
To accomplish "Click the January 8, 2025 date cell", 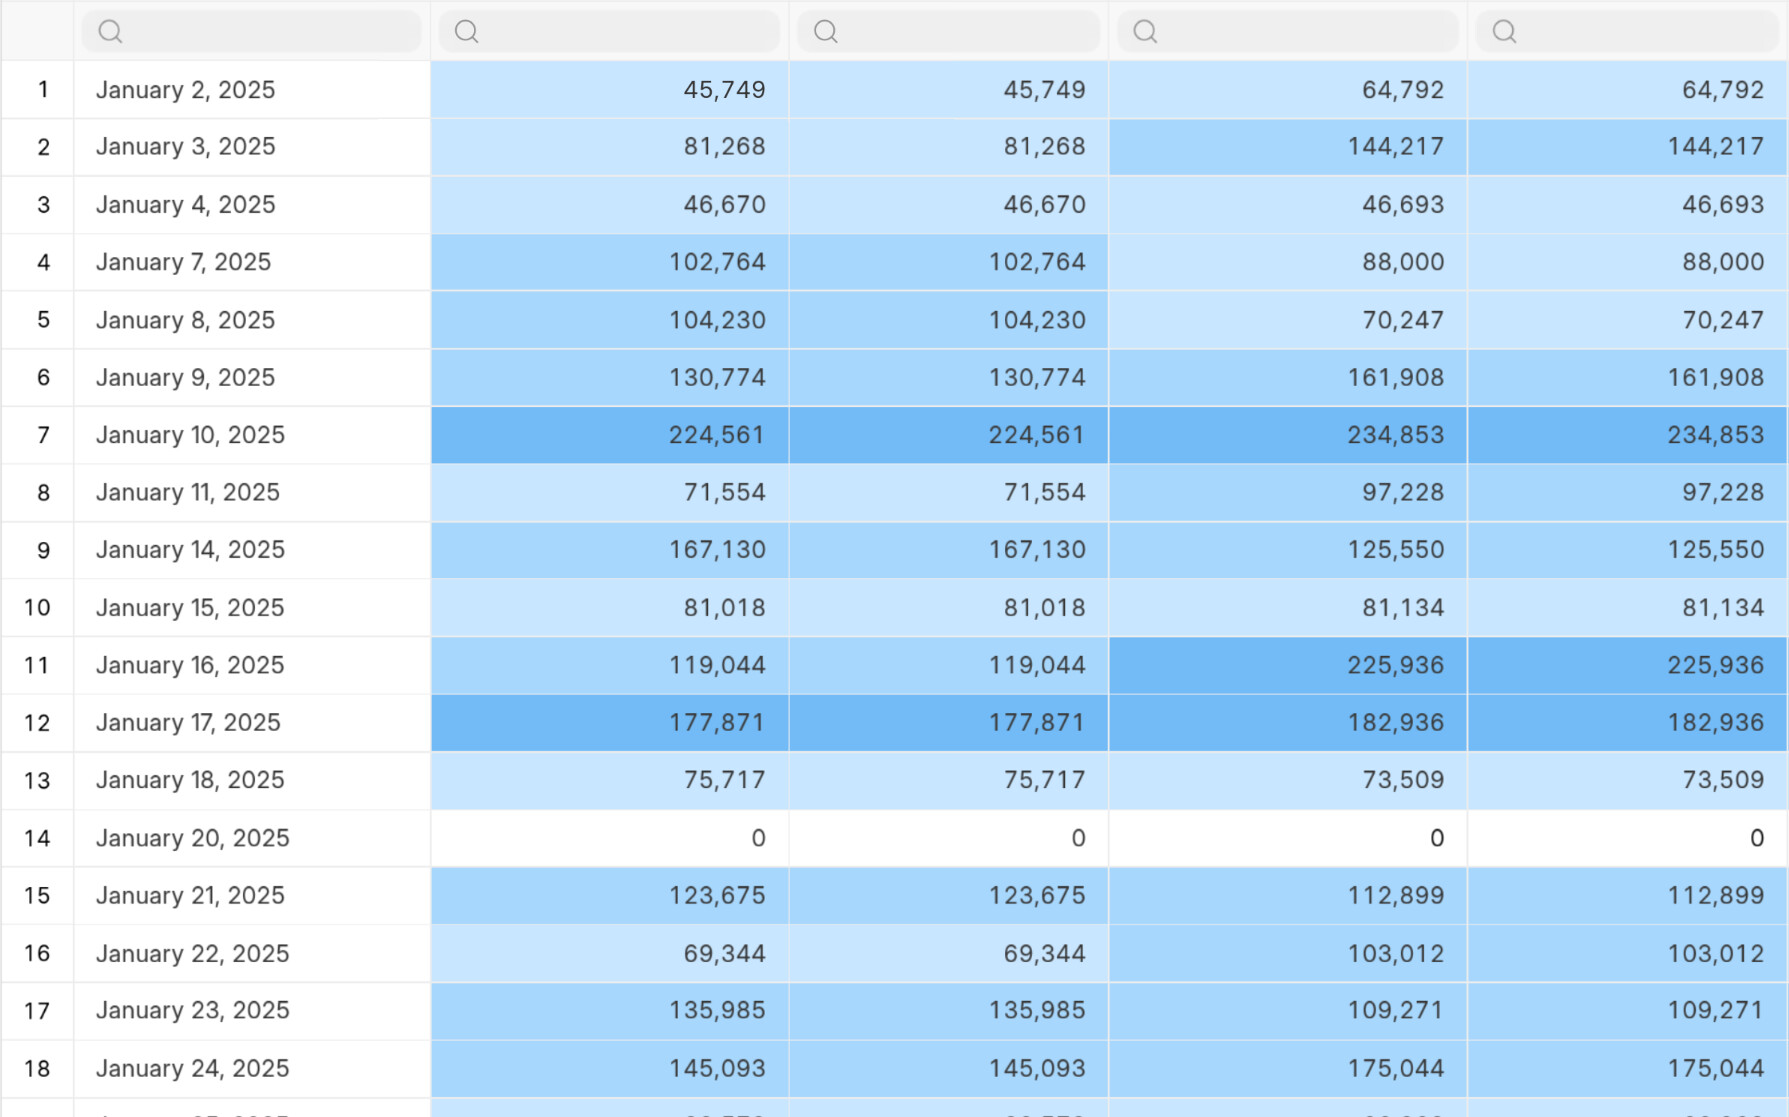I will [x=252, y=320].
